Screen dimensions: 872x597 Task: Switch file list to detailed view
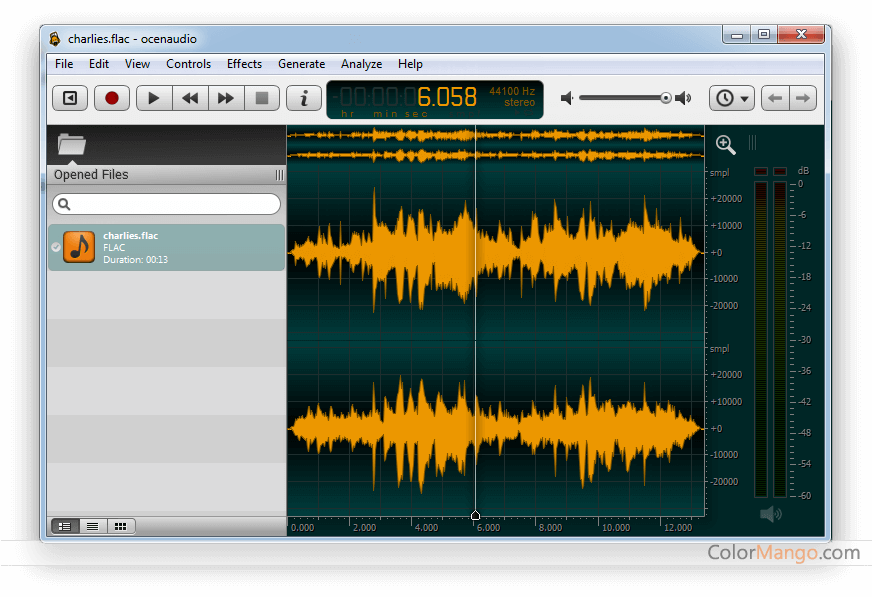(x=65, y=526)
